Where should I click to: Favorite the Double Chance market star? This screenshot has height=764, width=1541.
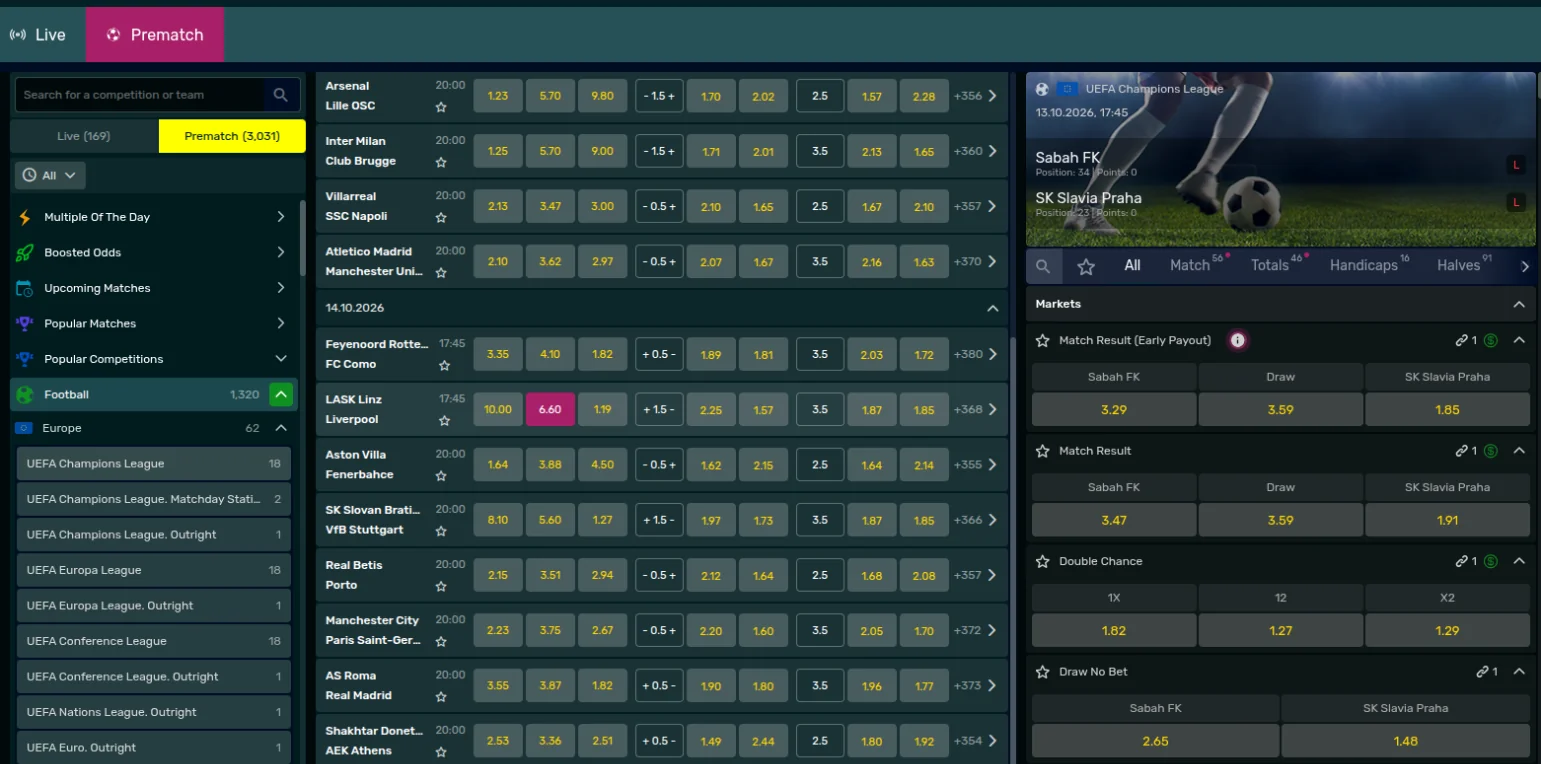pos(1043,561)
